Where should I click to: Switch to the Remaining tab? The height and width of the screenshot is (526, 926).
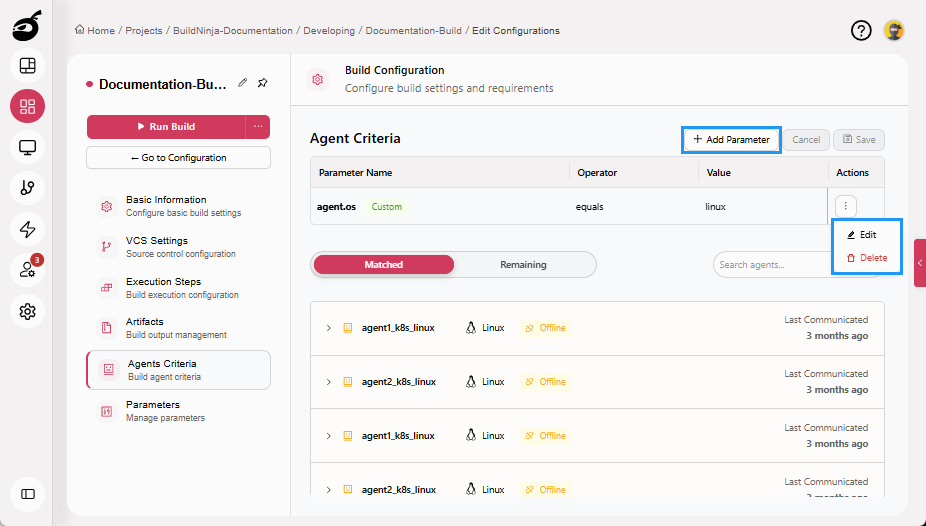(523, 264)
